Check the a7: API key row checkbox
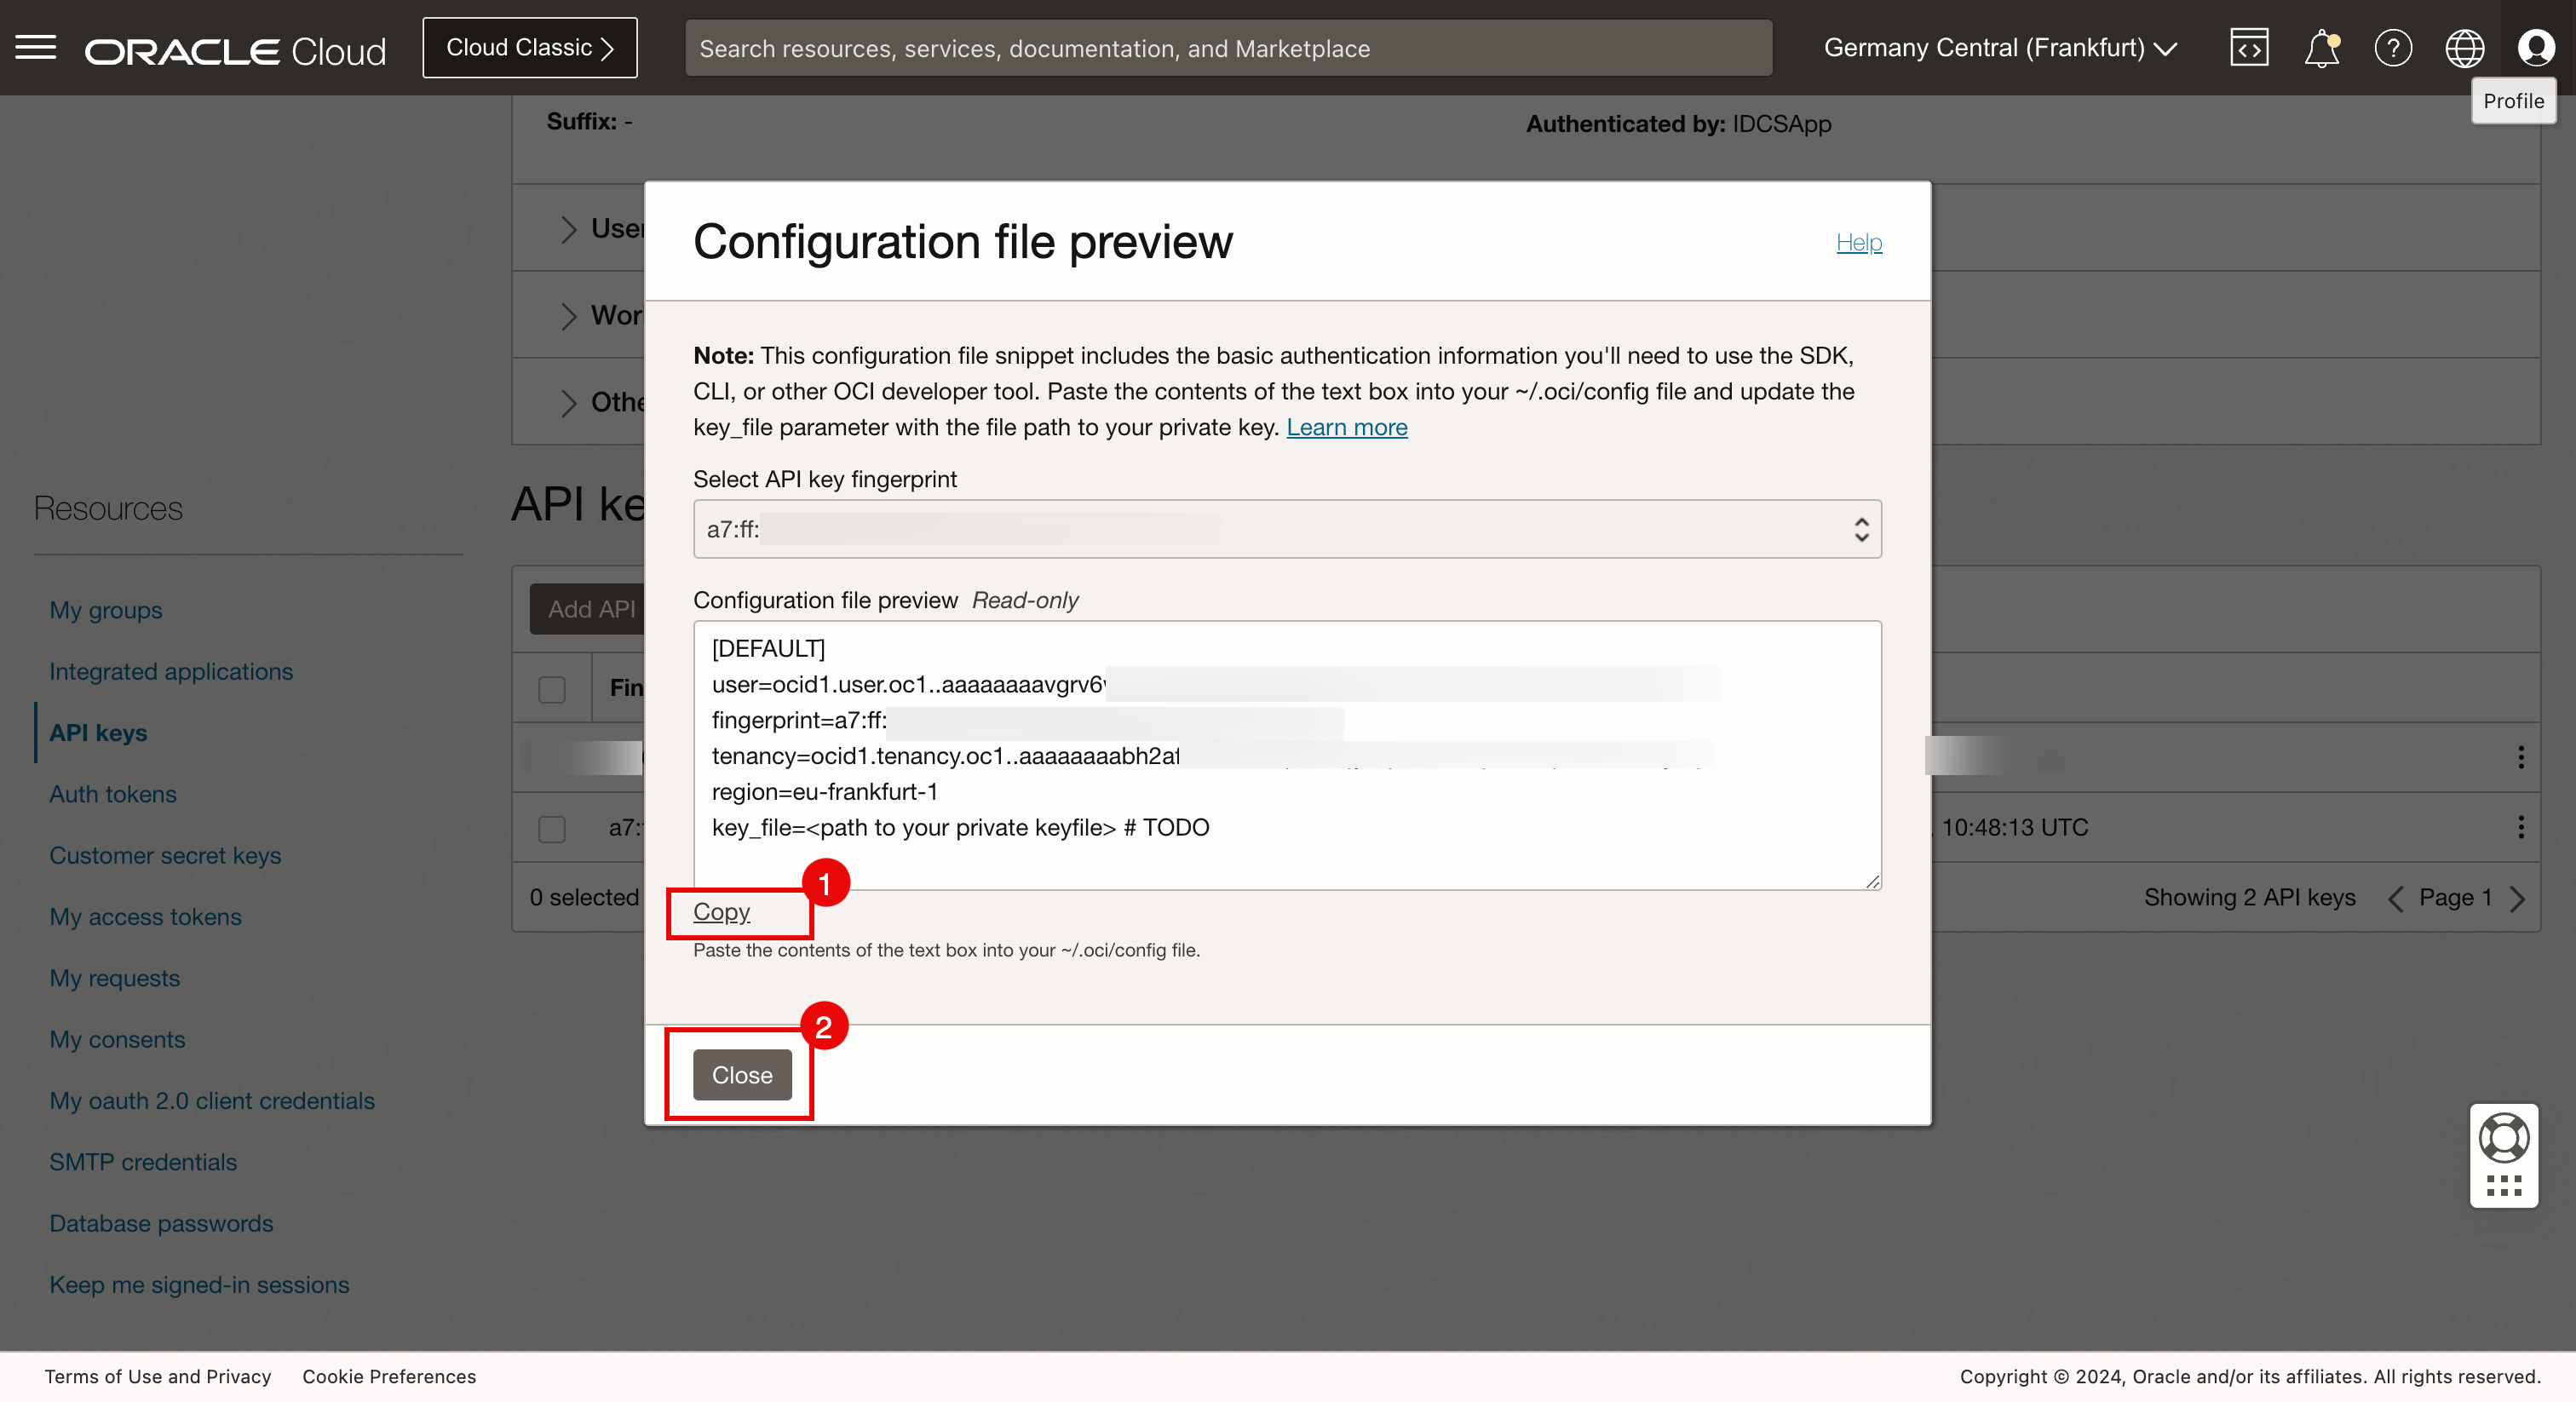The height and width of the screenshot is (1402, 2576). tap(552, 828)
